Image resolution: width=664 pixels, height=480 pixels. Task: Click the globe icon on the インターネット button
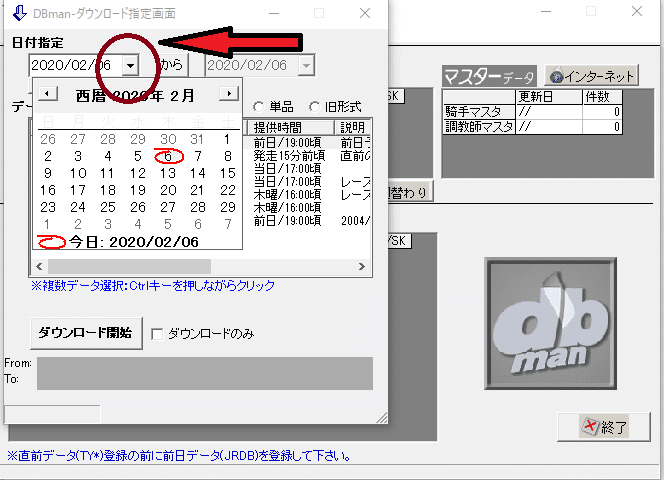tap(556, 76)
